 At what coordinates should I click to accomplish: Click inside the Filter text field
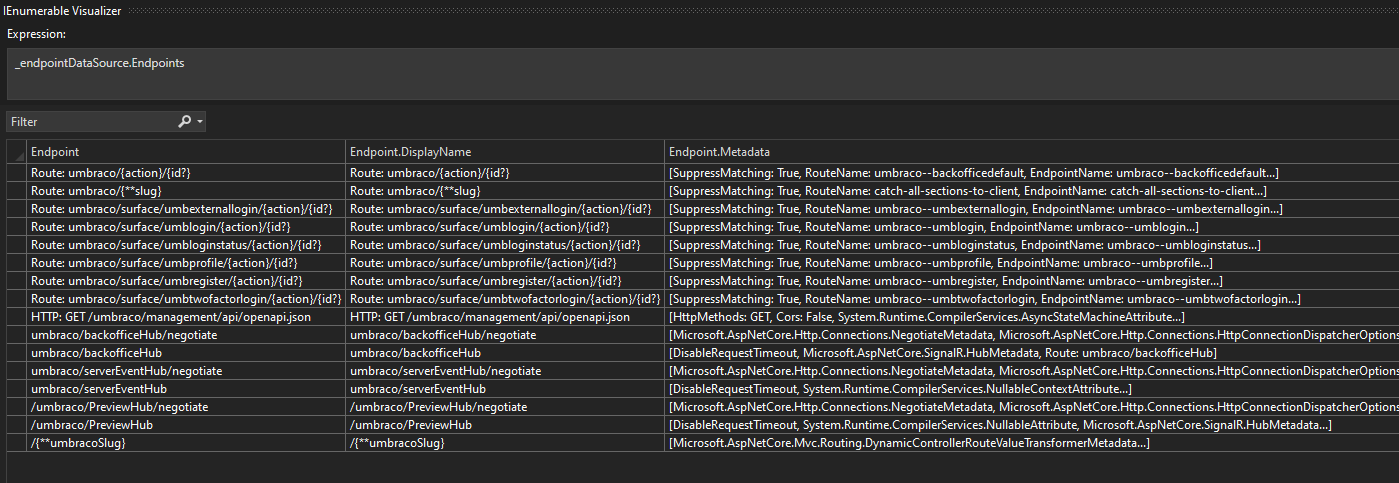coord(90,121)
